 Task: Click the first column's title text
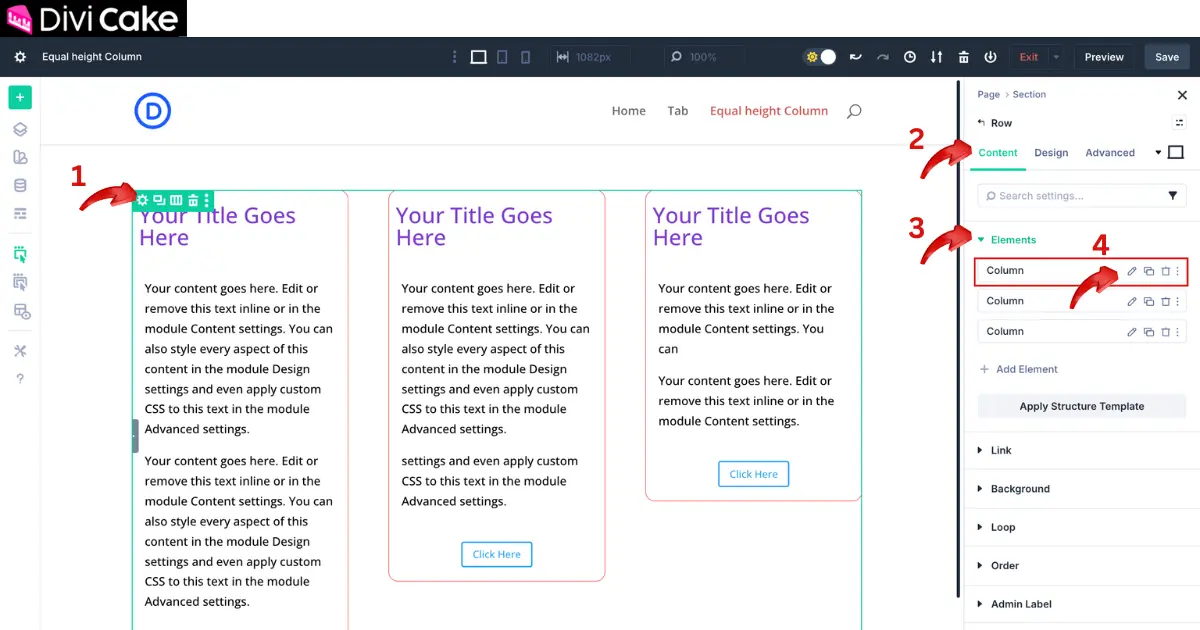[217, 227]
